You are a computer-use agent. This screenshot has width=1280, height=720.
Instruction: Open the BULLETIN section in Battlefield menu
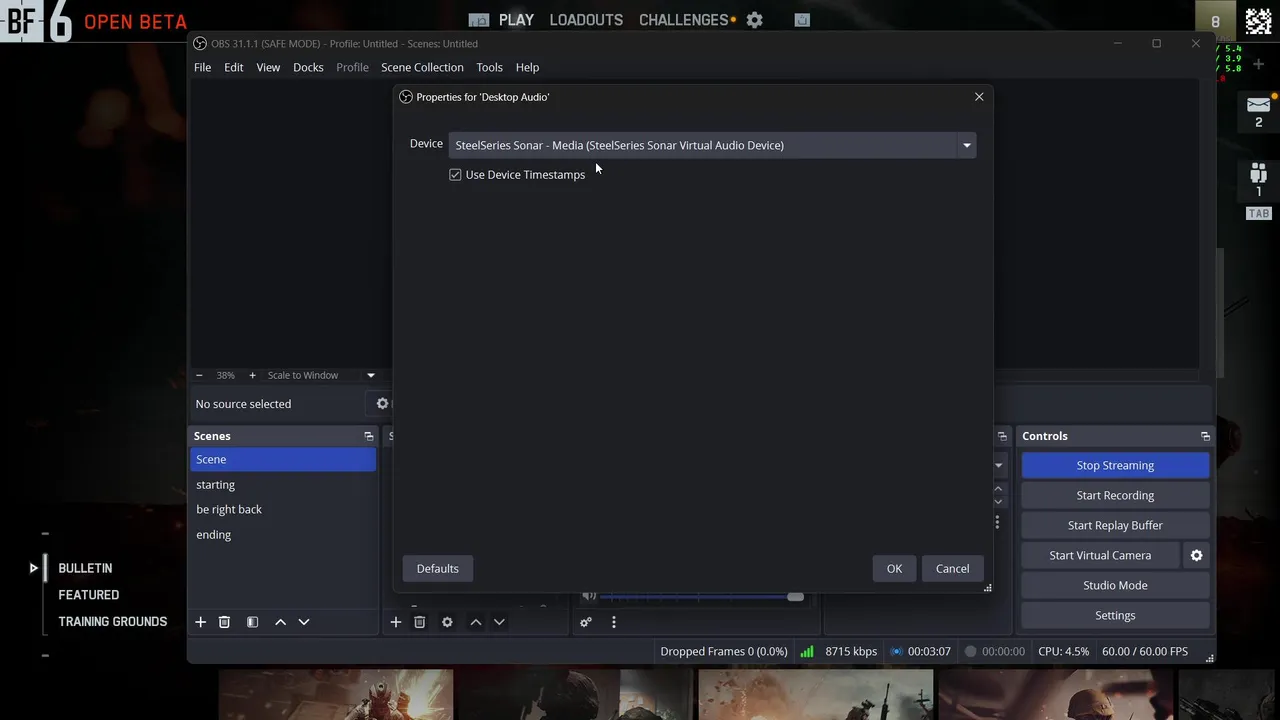[x=85, y=568]
